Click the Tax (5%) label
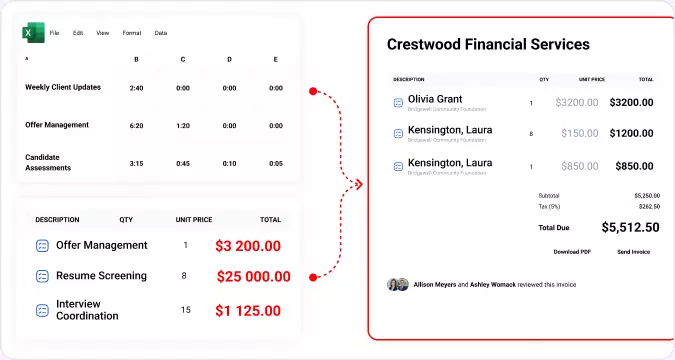Viewport: 675px width, 360px height. pyautogui.click(x=549, y=207)
